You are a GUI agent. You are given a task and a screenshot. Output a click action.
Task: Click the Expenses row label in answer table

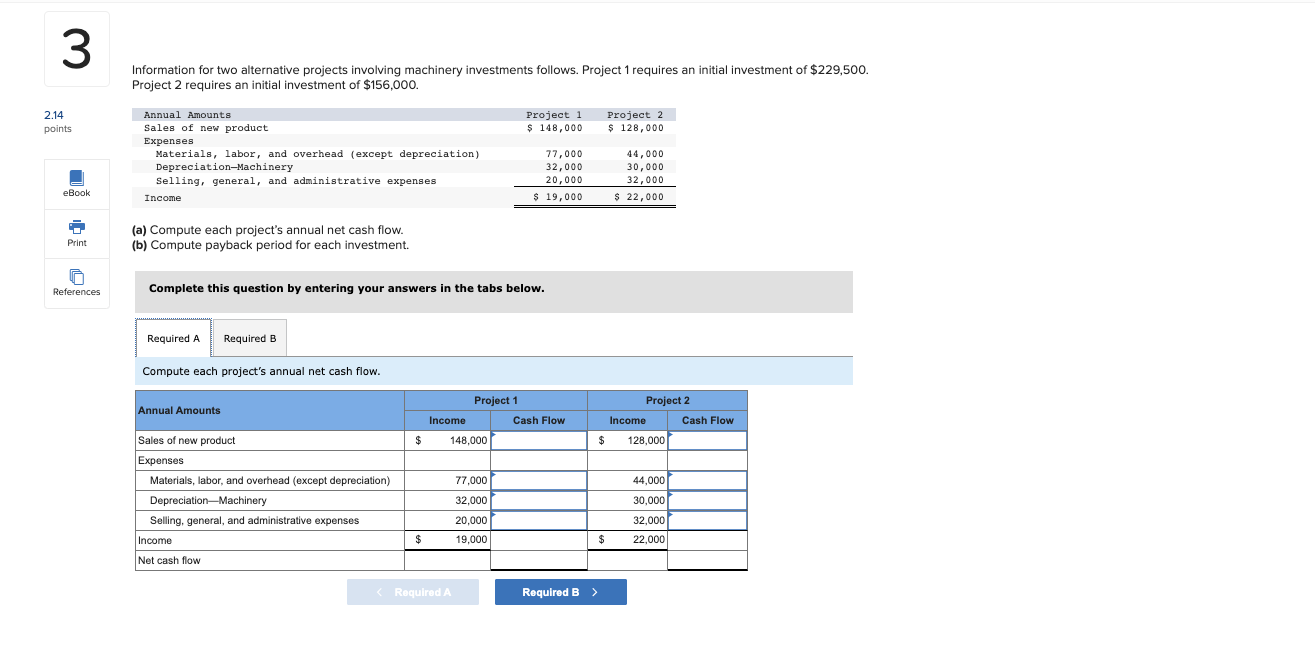[161, 460]
